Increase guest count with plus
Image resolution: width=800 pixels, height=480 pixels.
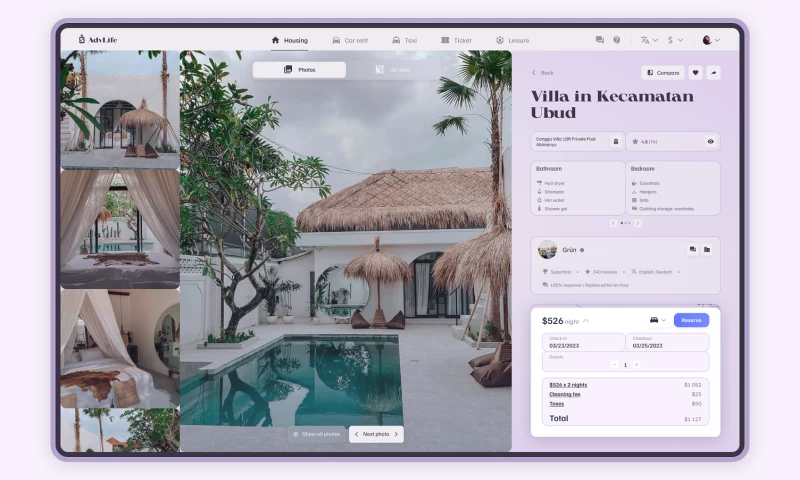click(636, 365)
